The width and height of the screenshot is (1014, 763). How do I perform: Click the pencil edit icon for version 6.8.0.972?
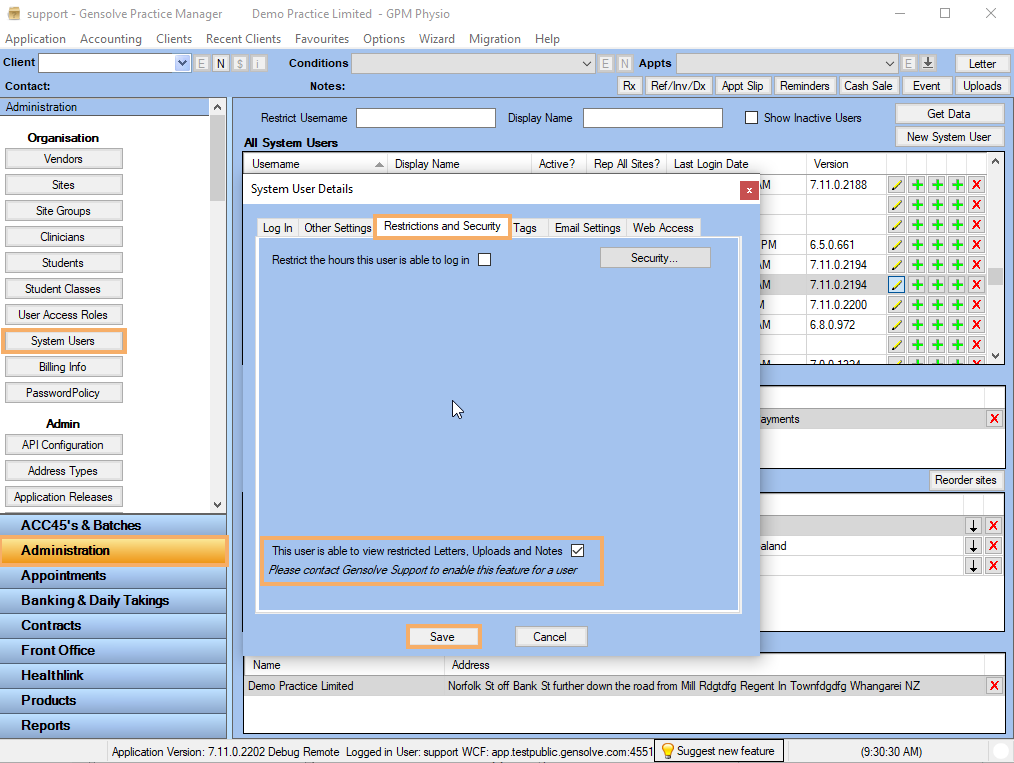point(896,325)
